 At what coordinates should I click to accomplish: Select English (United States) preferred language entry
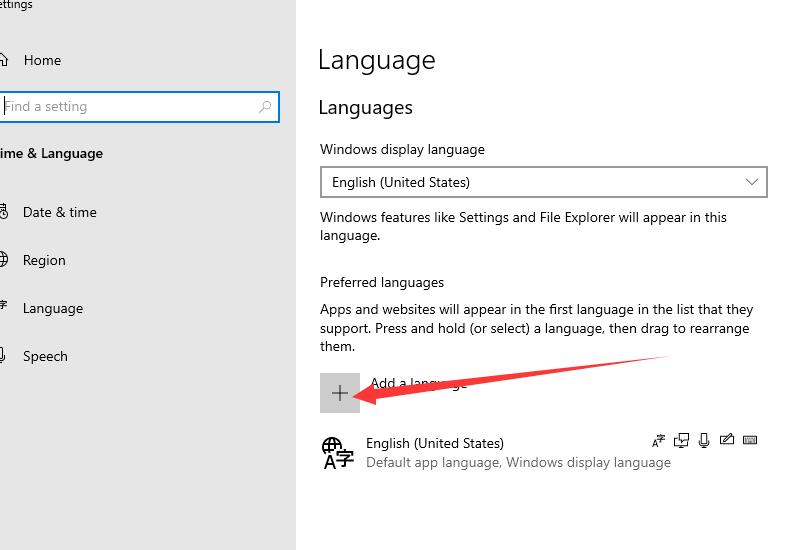[435, 443]
